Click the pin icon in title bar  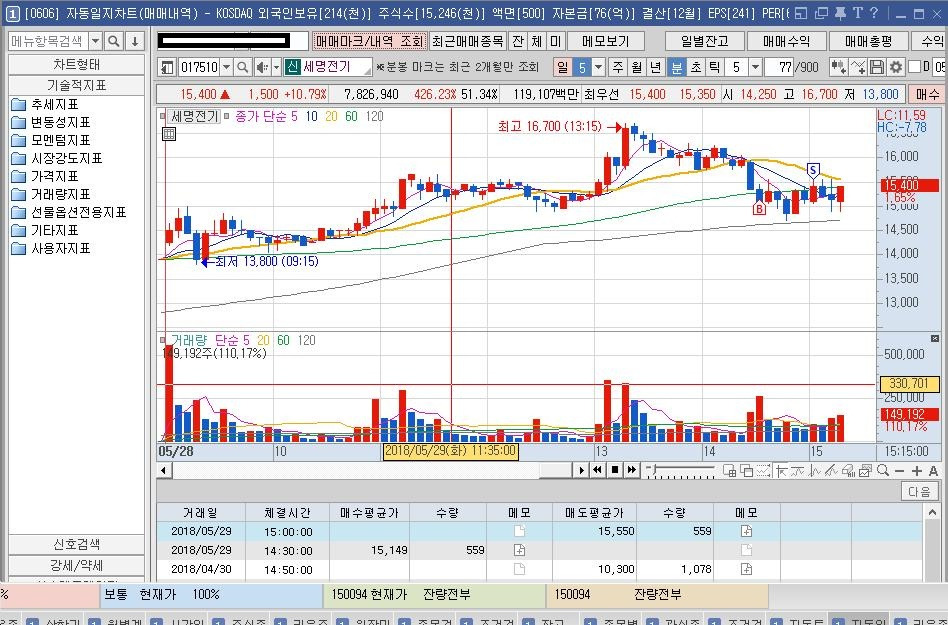coord(839,13)
